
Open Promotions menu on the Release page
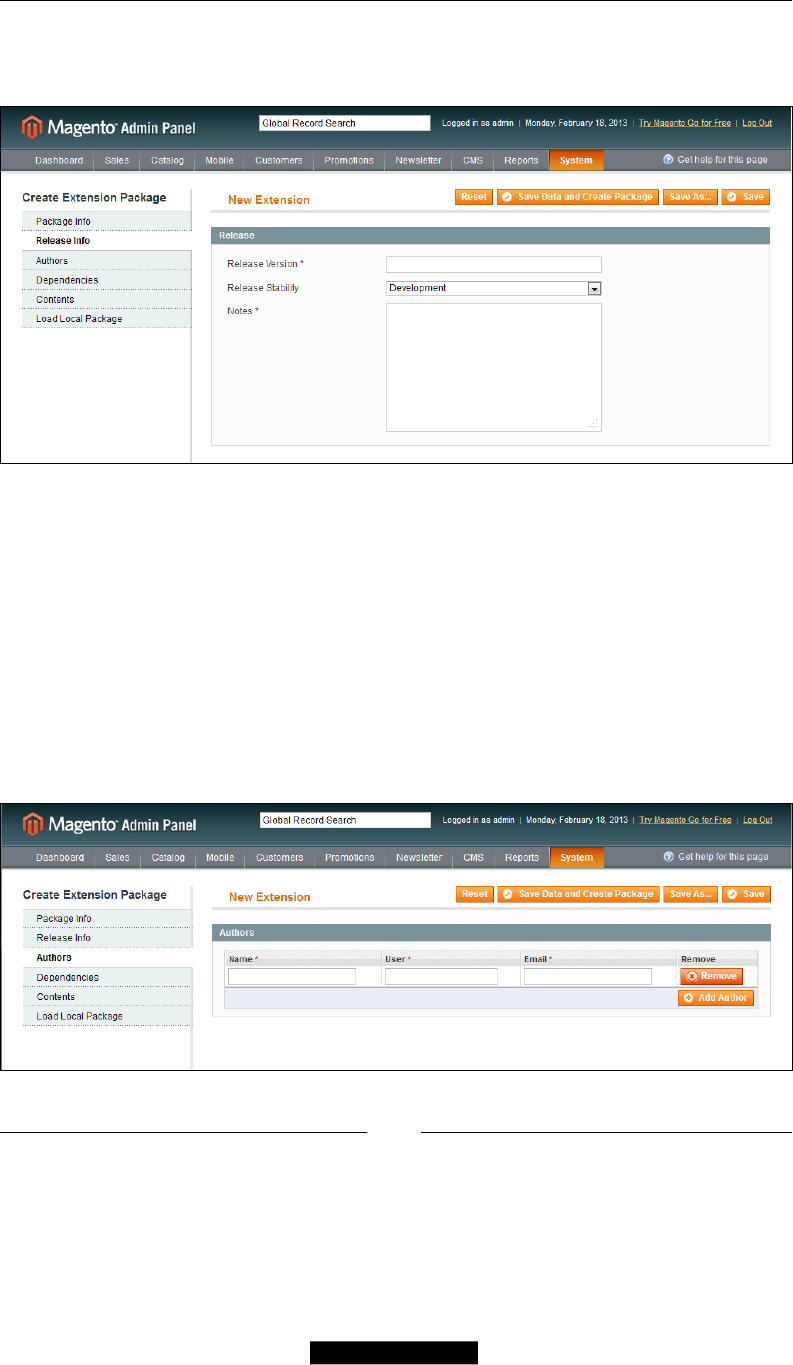tap(349, 160)
